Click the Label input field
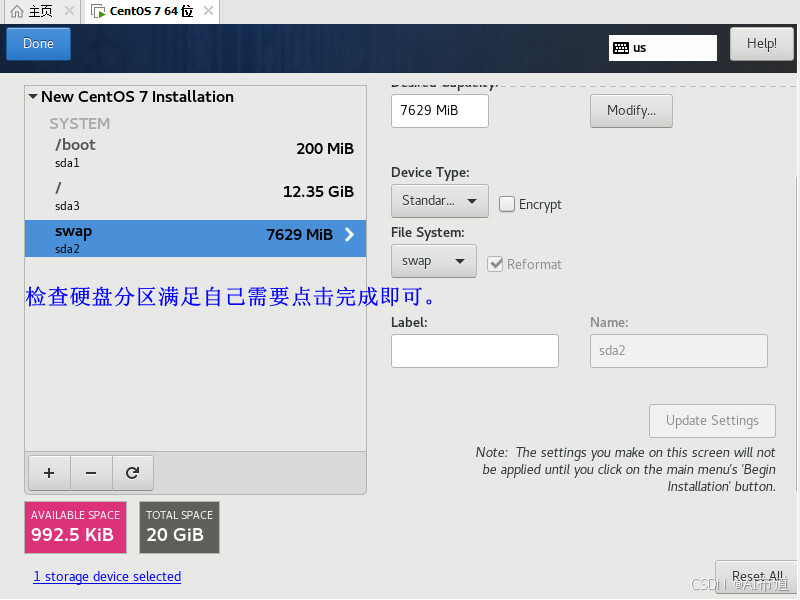Screen dimensions: 800x600 pos(474,351)
